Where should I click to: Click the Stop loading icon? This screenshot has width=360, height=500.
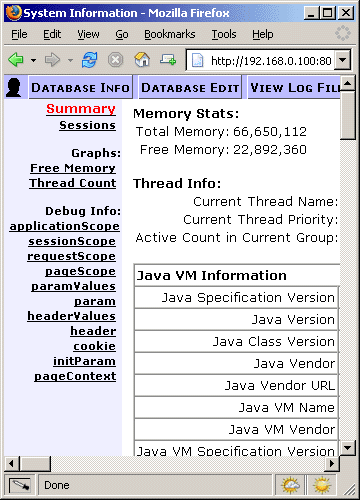pyautogui.click(x=115, y=60)
